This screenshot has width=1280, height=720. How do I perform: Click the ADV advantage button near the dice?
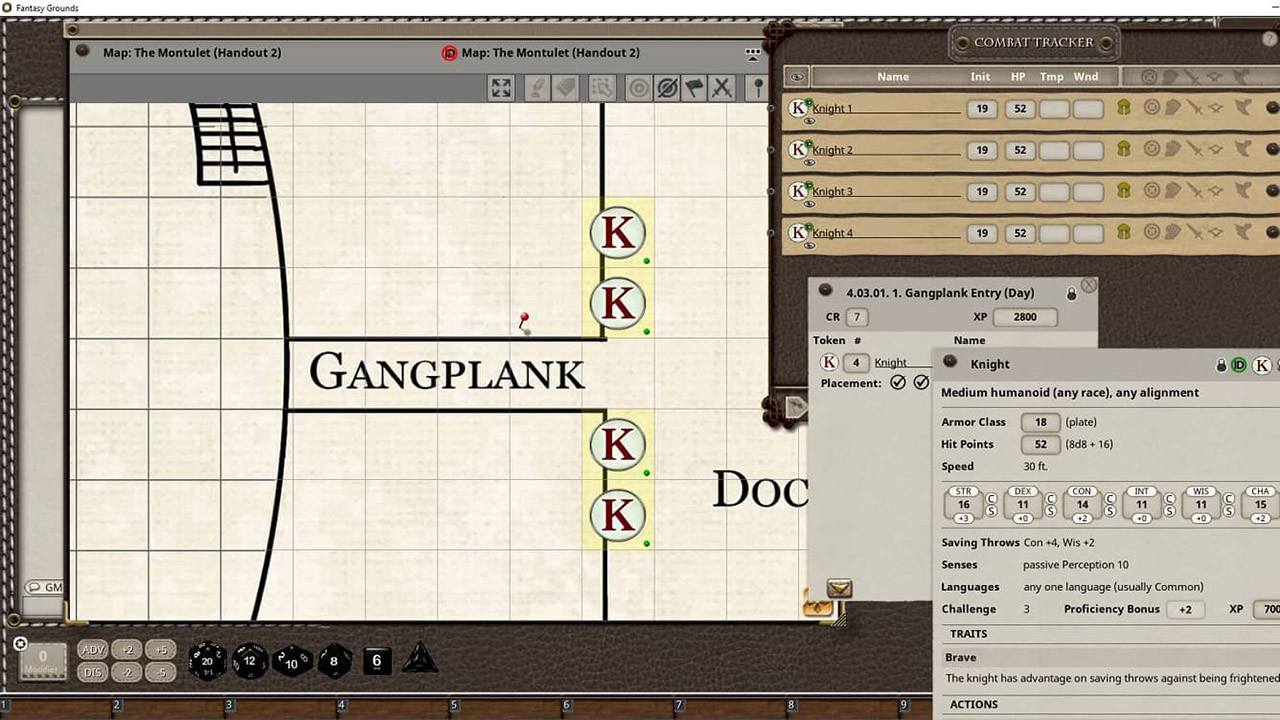point(92,650)
